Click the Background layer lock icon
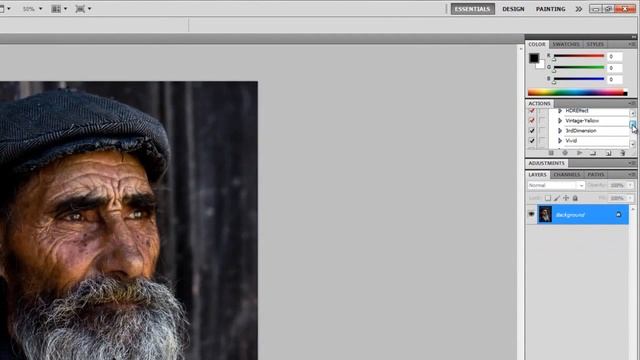 618,214
